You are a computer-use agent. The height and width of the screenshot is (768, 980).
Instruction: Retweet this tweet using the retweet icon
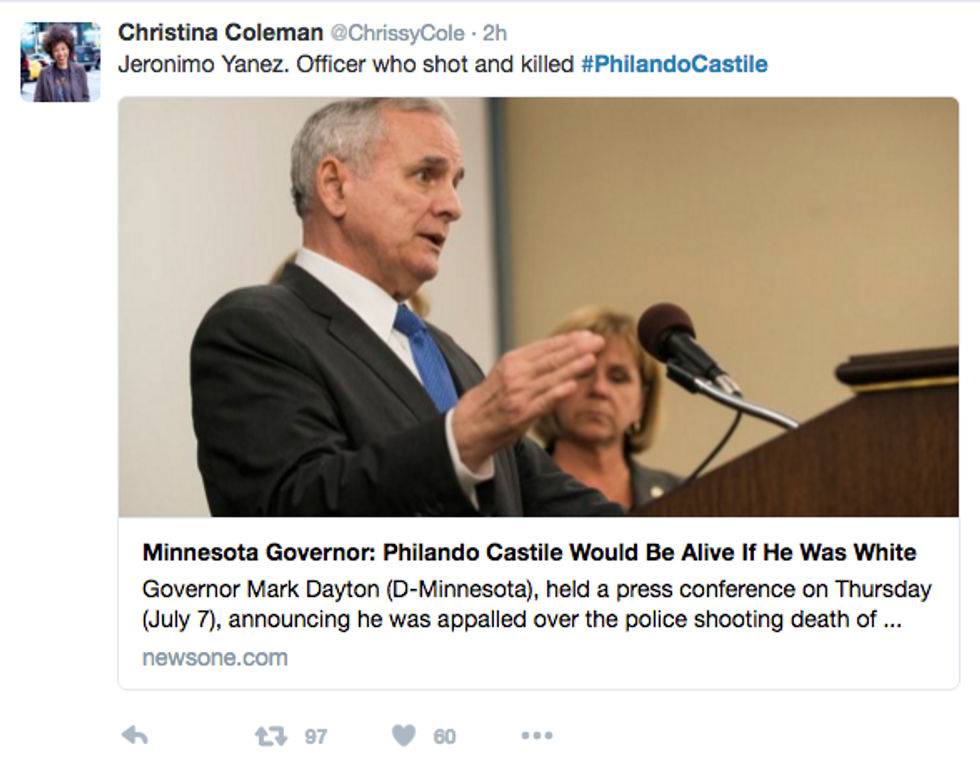[x=270, y=737]
